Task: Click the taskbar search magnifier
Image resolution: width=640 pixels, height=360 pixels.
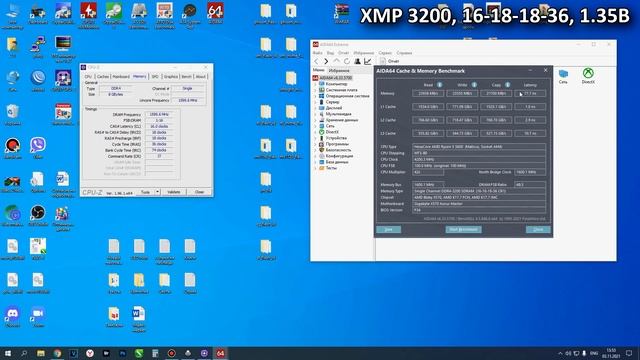Action: point(24,353)
